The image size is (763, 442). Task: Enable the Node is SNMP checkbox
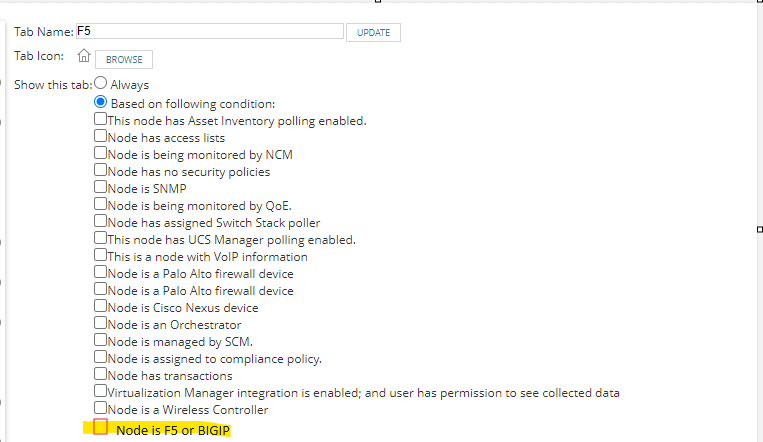click(100, 187)
